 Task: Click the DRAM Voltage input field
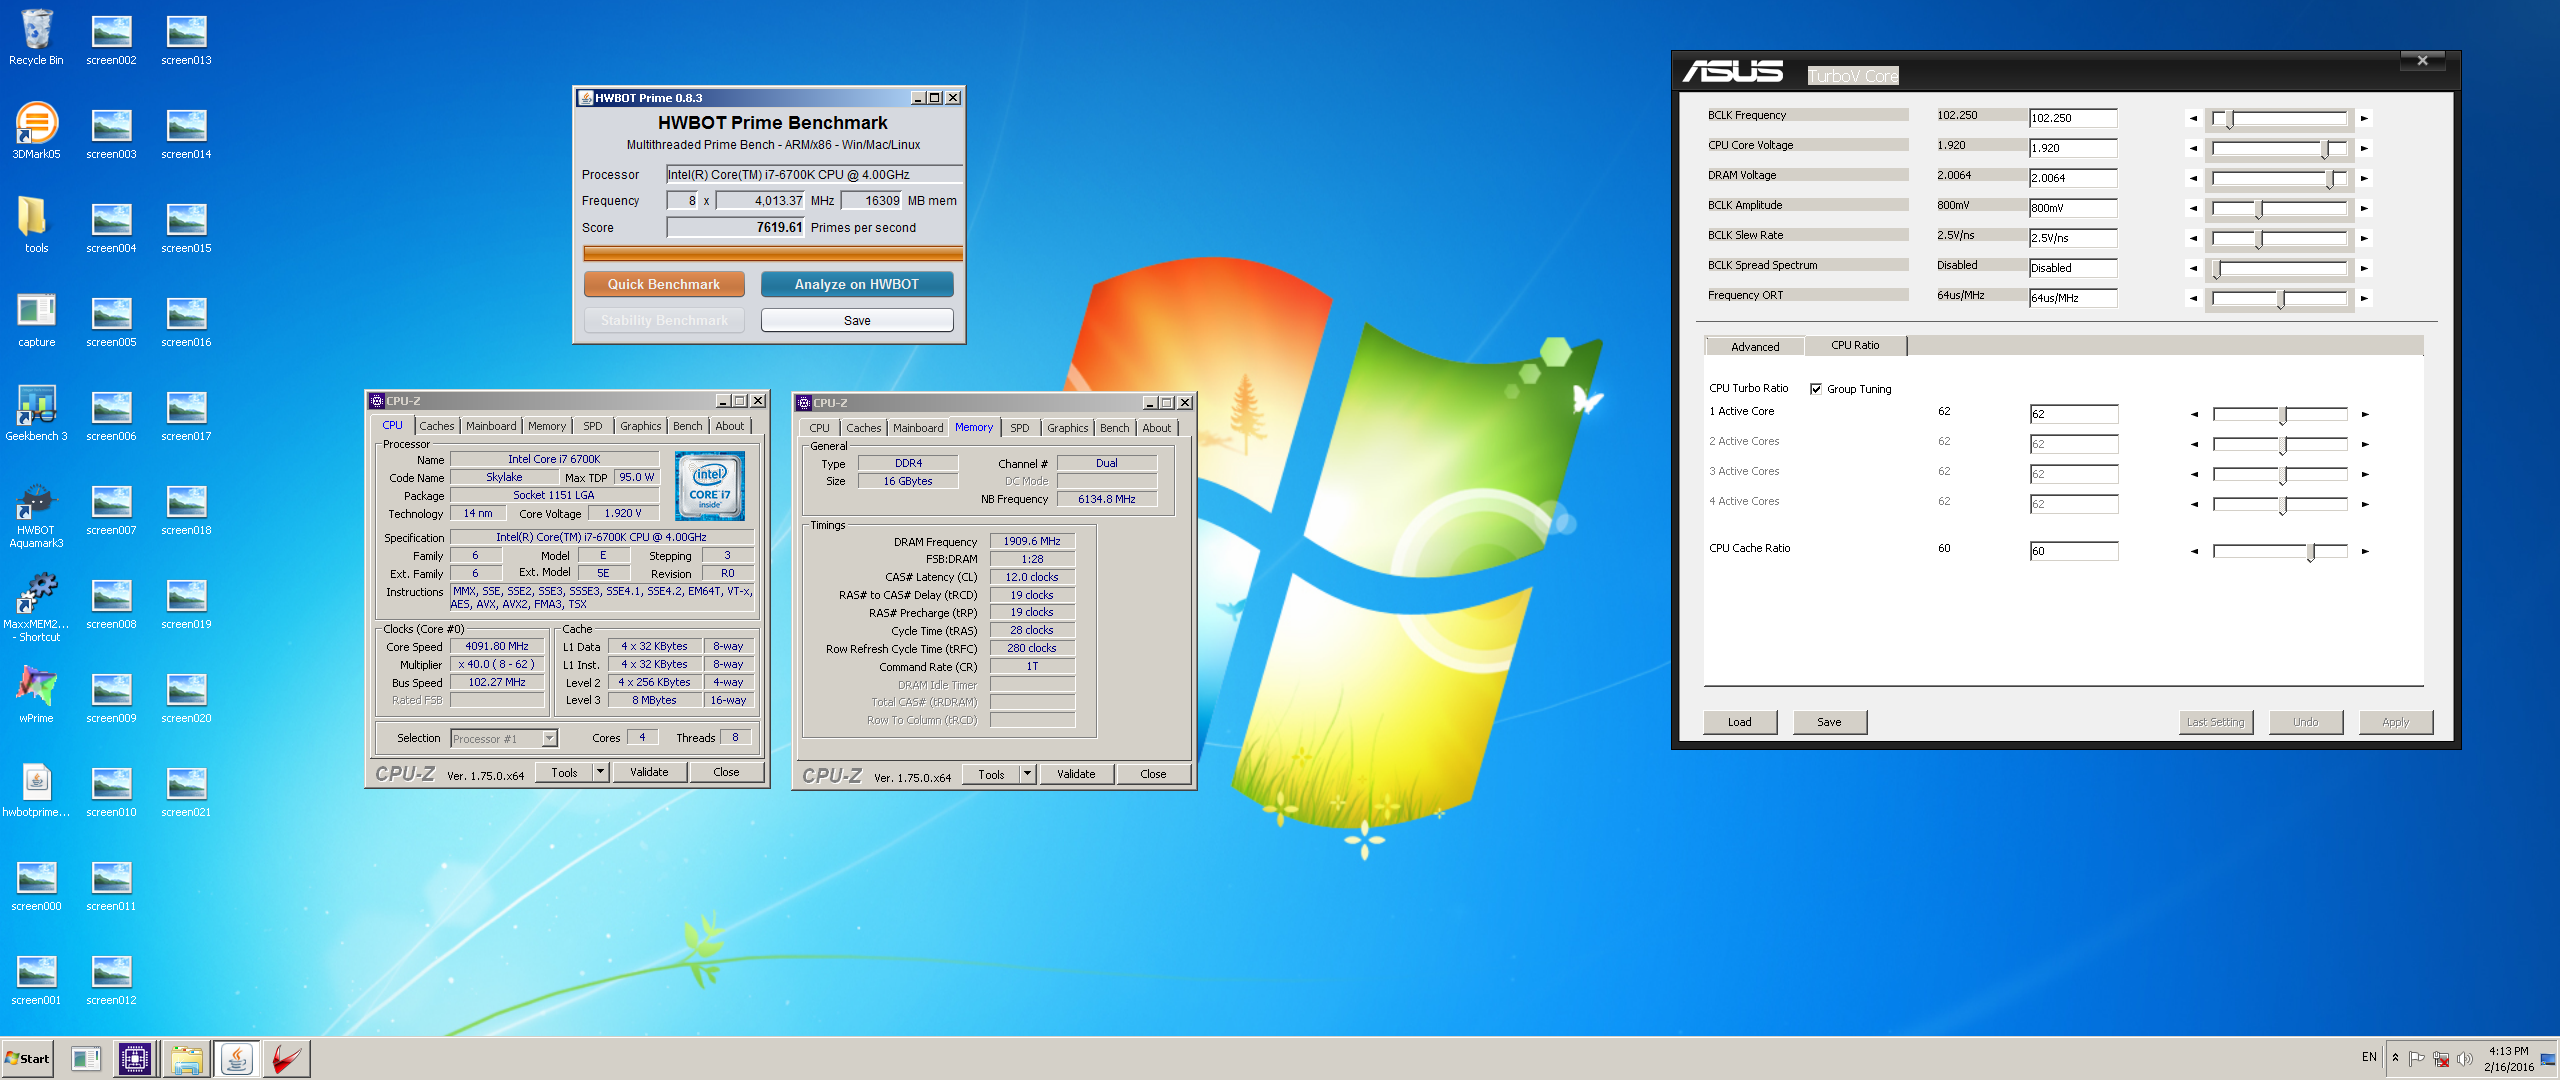point(2073,178)
